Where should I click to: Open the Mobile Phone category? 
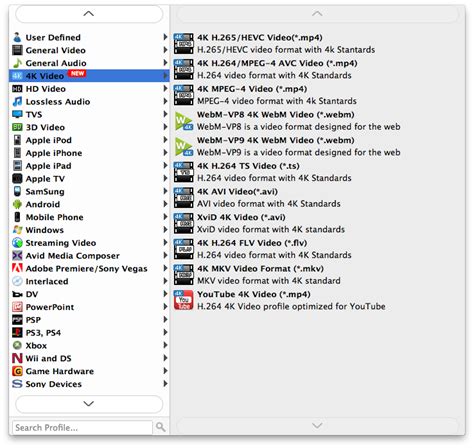(89, 217)
